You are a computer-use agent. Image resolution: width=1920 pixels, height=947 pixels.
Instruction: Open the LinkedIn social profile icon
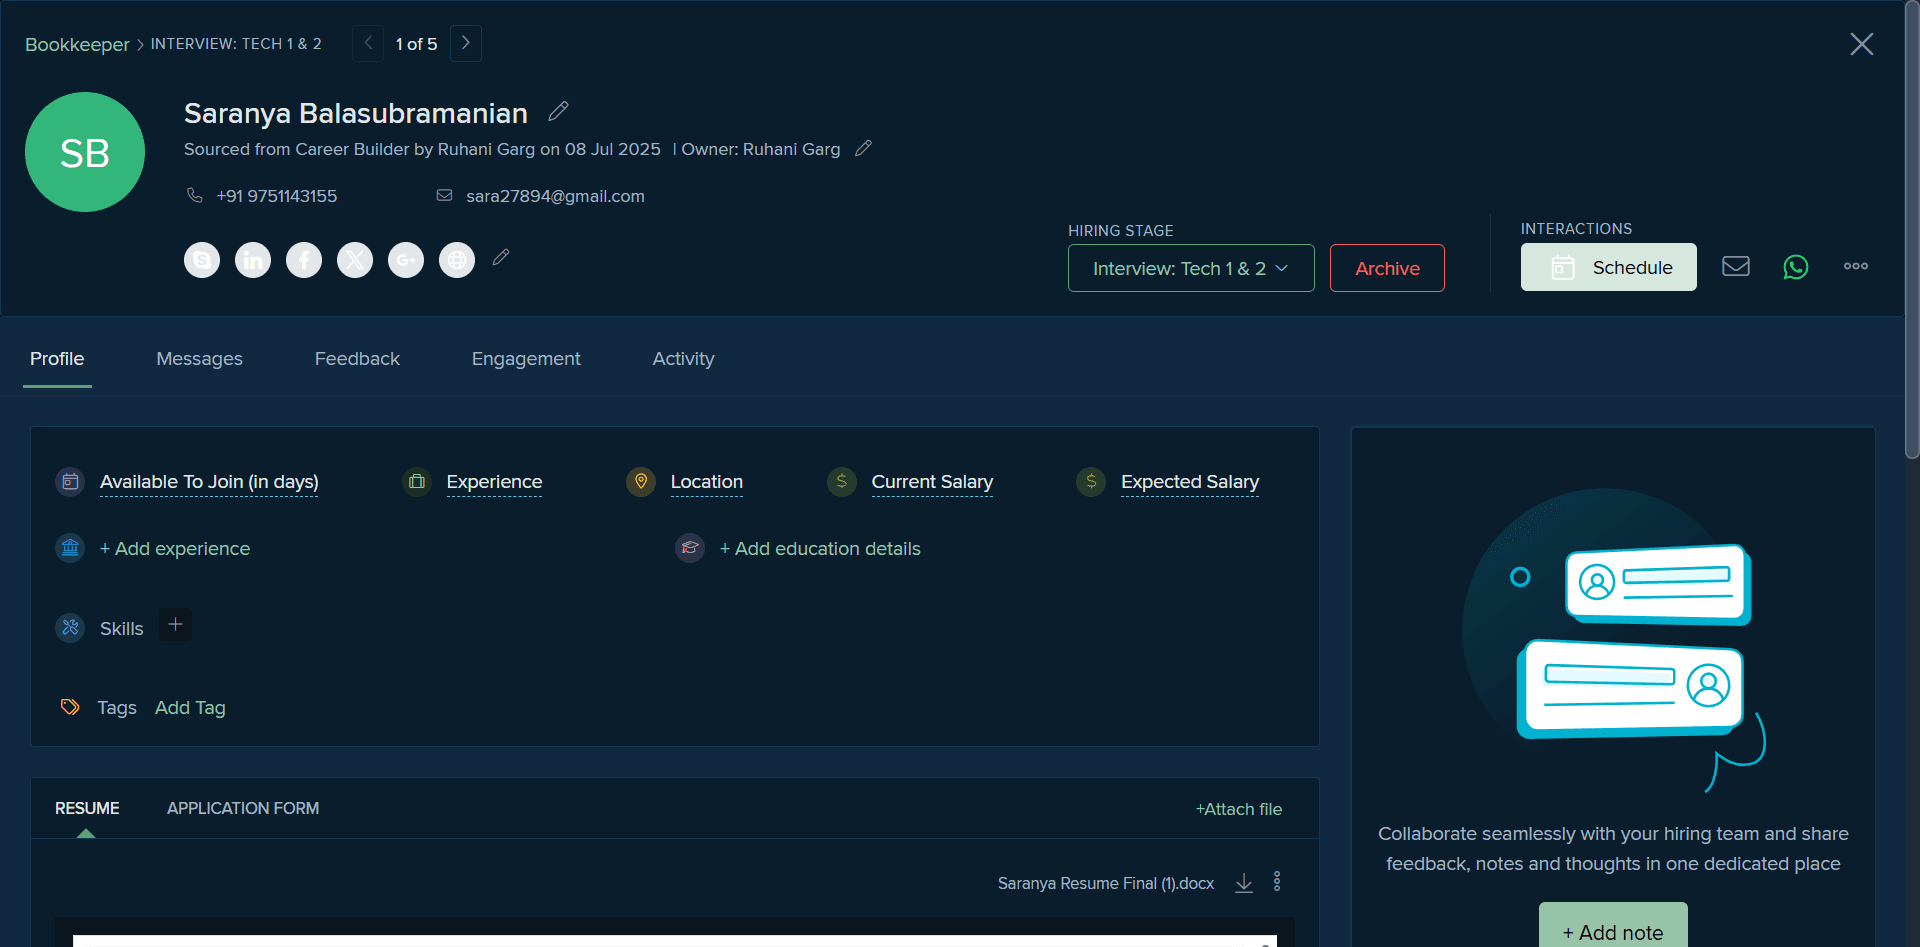[x=253, y=260]
